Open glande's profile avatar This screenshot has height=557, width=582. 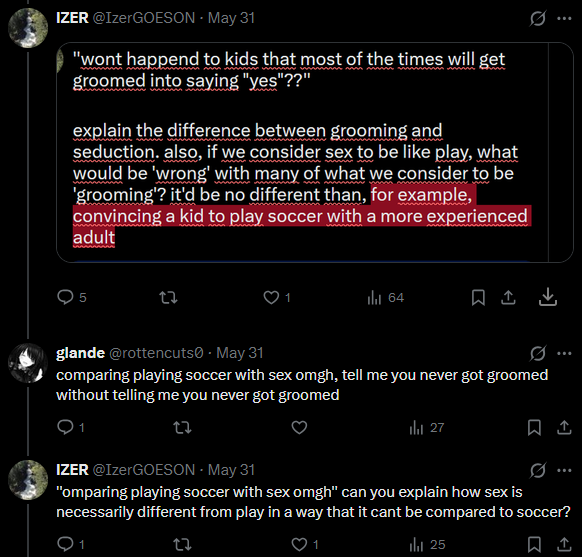coord(28,363)
